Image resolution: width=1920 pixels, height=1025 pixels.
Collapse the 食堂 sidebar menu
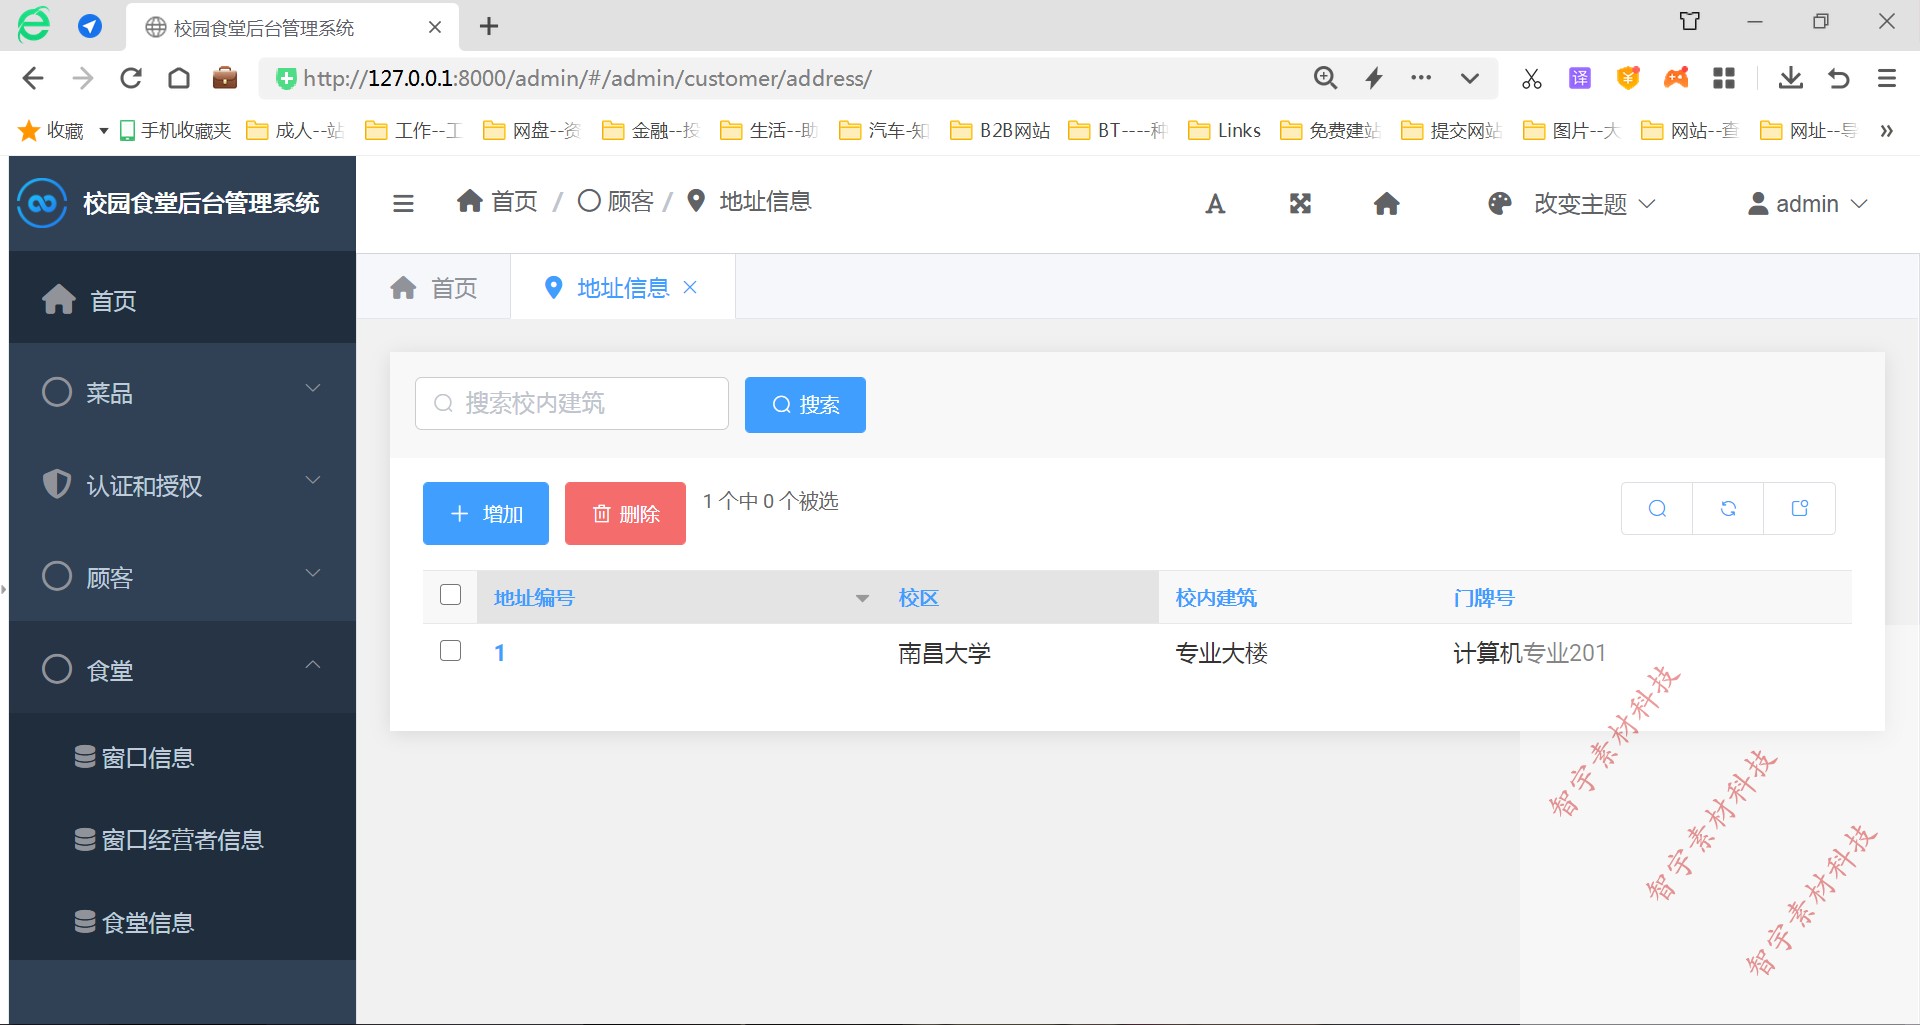[x=182, y=669]
